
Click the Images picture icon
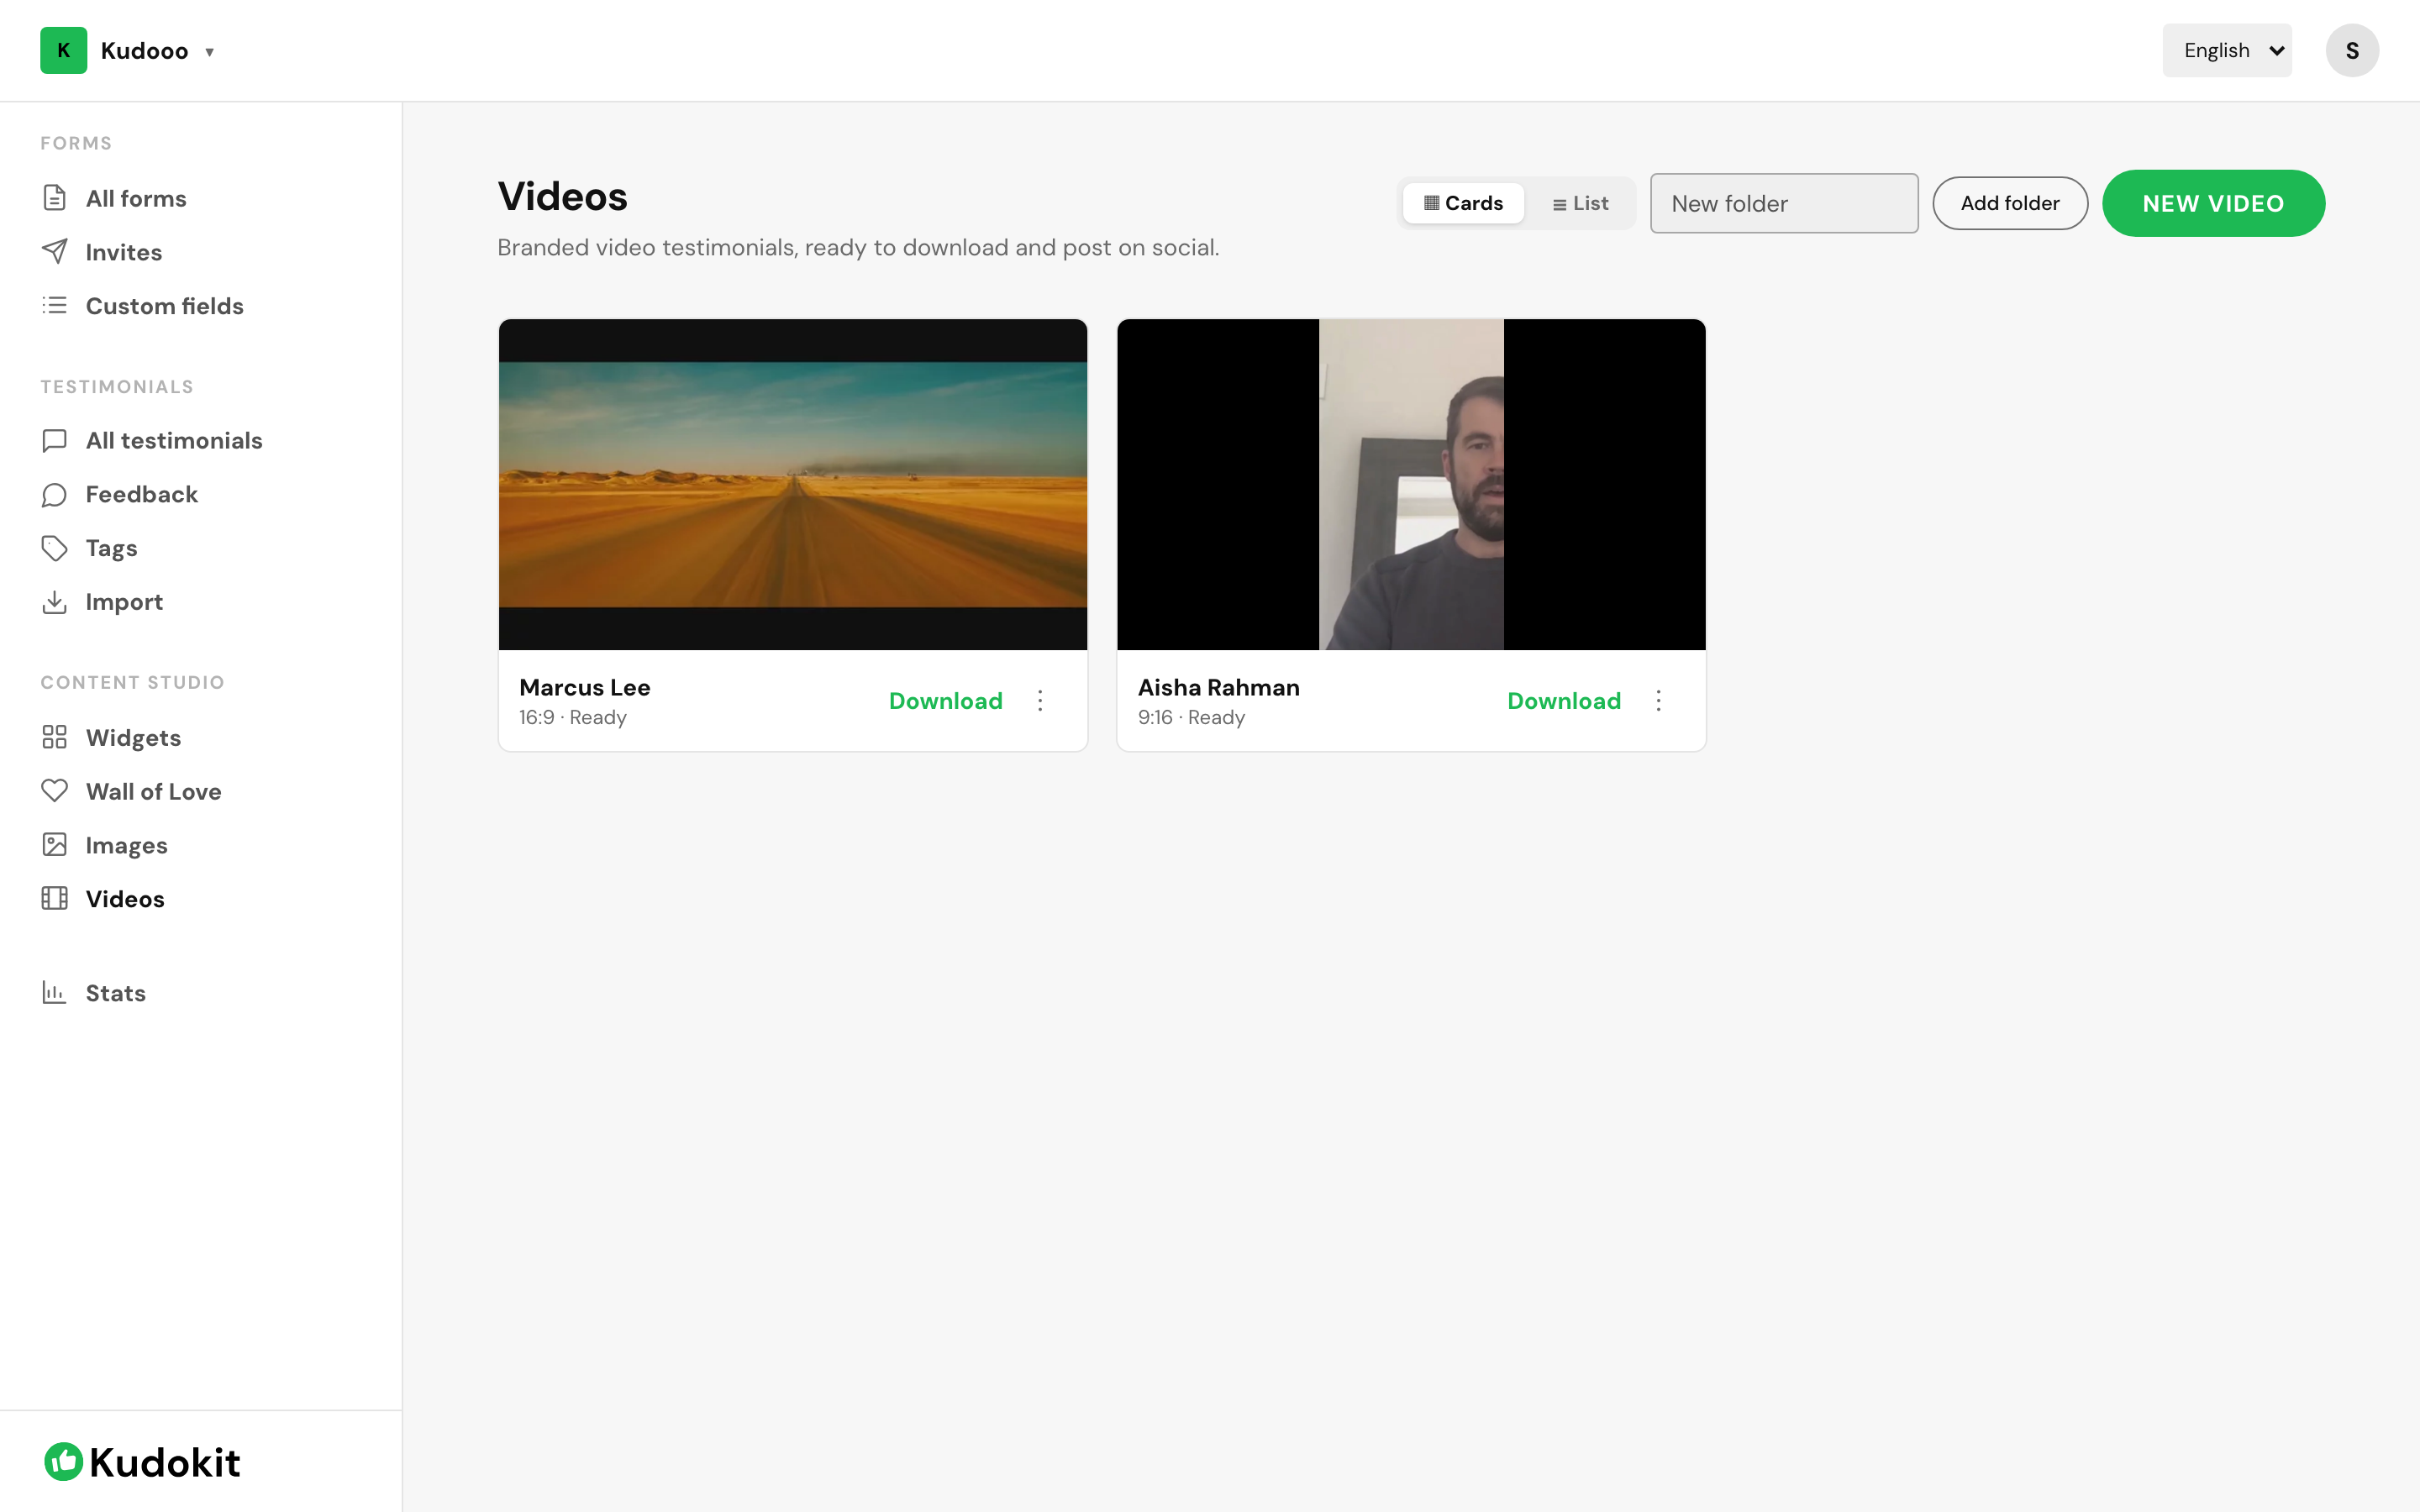[x=54, y=845]
